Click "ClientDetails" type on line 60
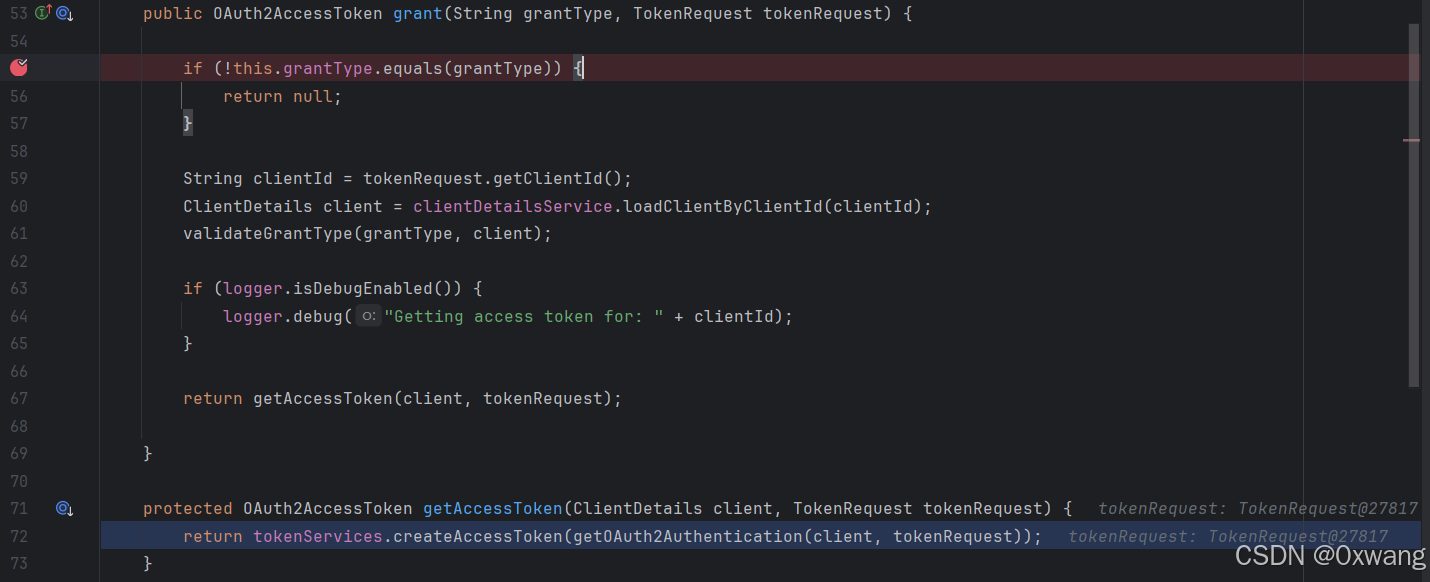The image size is (1430, 582). (248, 206)
